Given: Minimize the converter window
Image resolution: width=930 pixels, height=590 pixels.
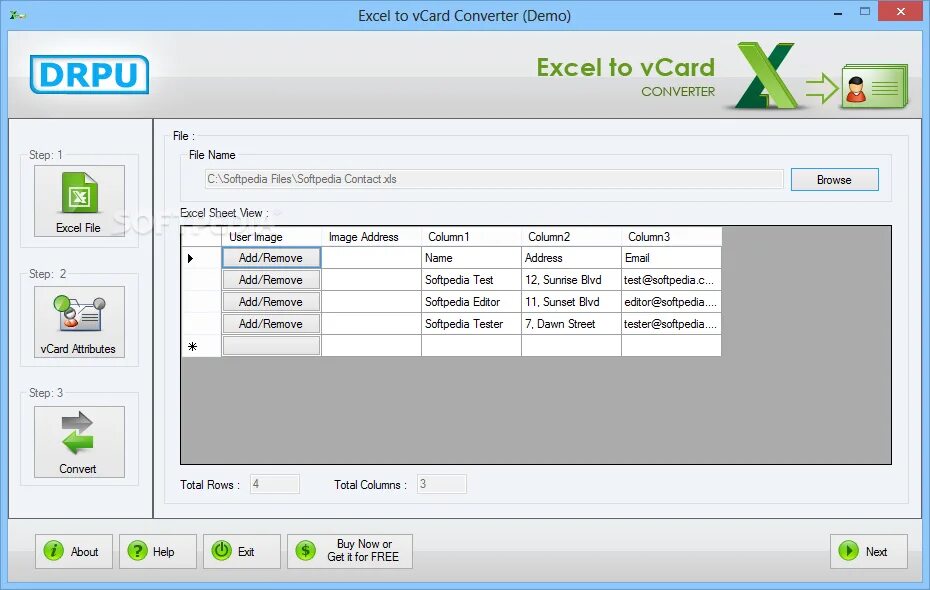Looking at the screenshot, I should click(838, 12).
